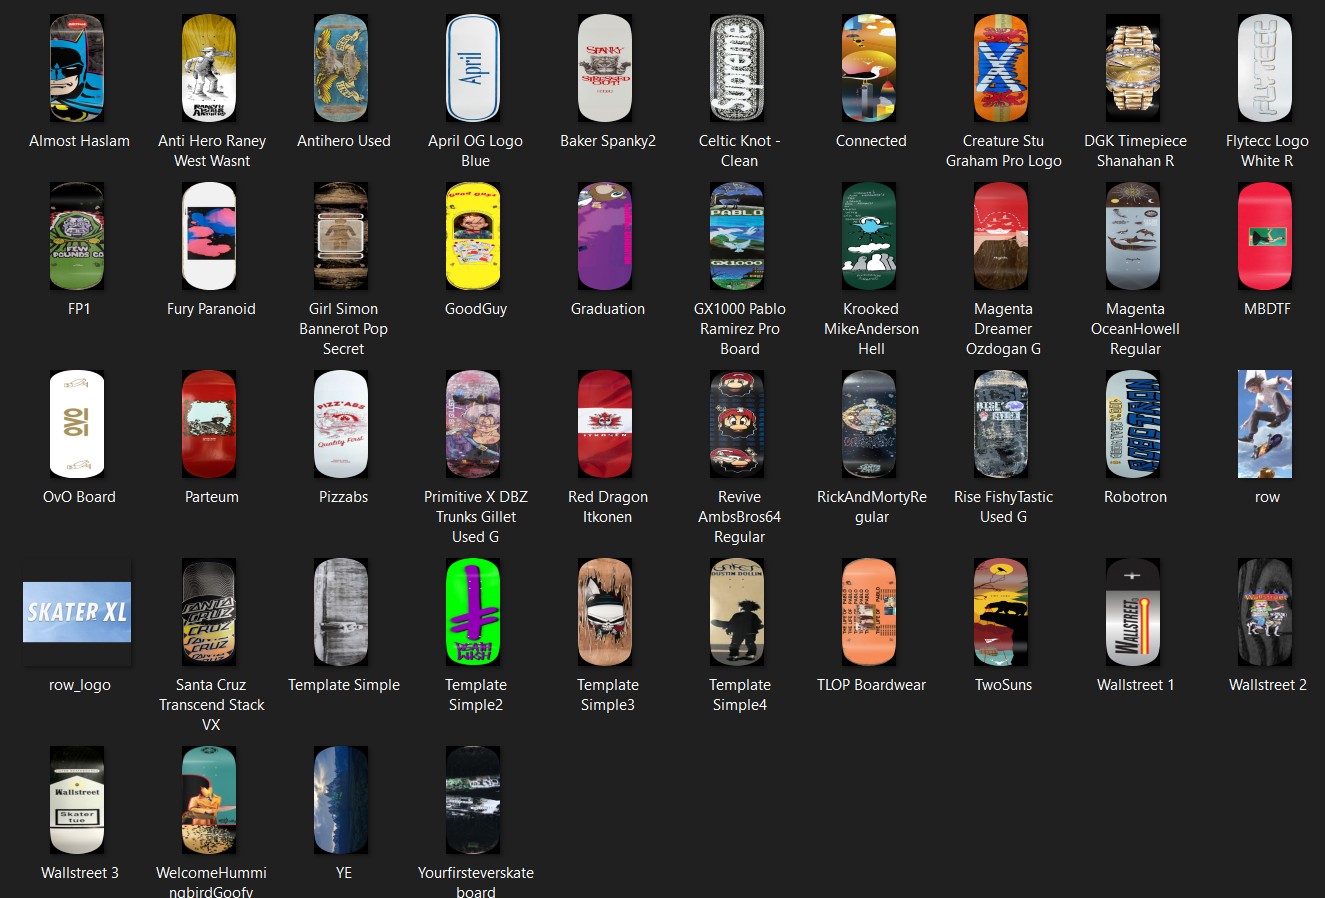
Task: Select the TLOP Boardwear orange deck
Action: pos(870,612)
